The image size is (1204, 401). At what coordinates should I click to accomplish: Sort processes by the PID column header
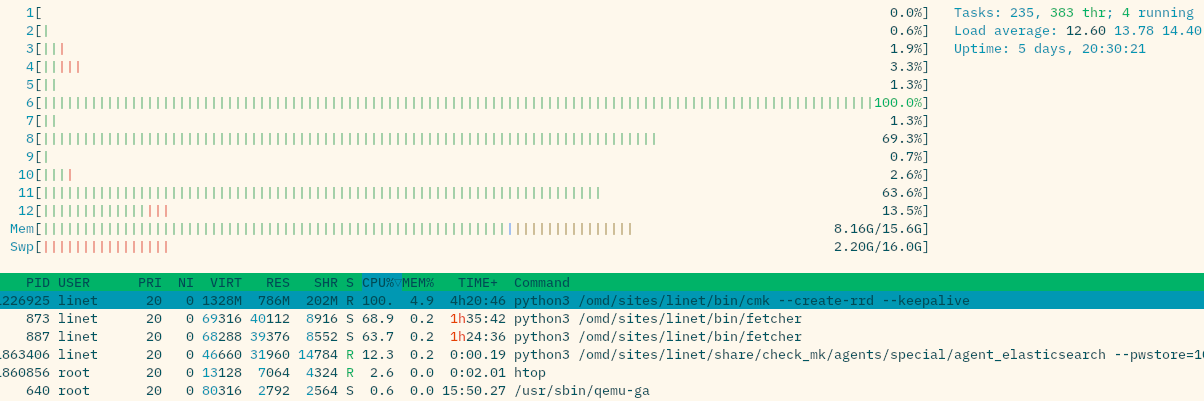coord(38,283)
